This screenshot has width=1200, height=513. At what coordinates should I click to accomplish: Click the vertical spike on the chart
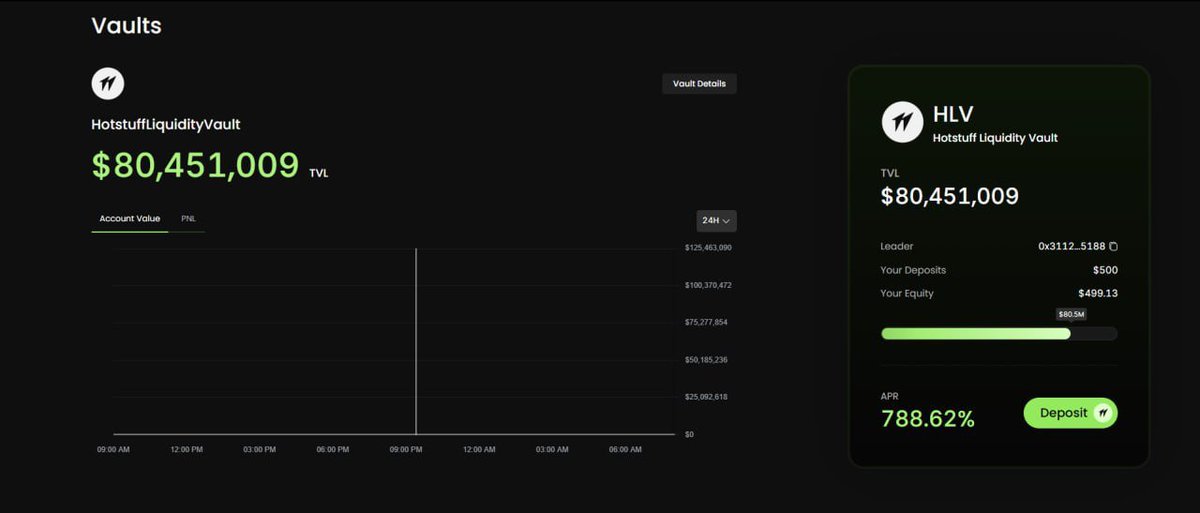[x=416, y=341]
